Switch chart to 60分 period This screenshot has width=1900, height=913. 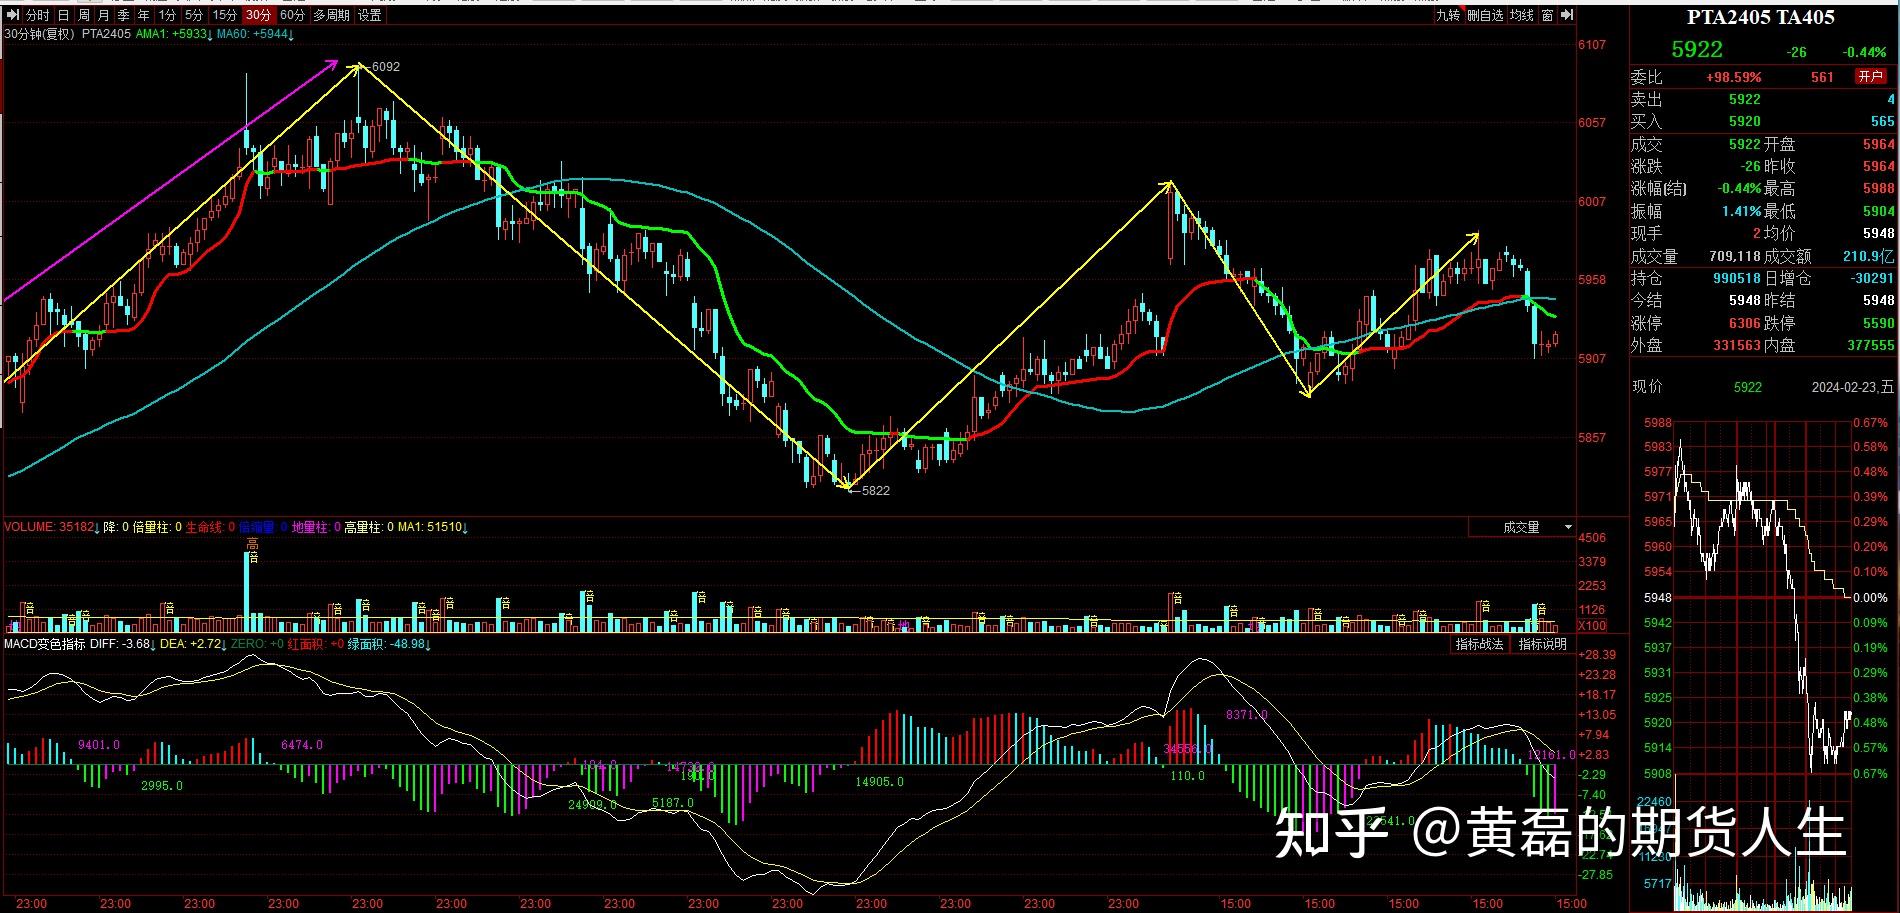click(x=292, y=15)
